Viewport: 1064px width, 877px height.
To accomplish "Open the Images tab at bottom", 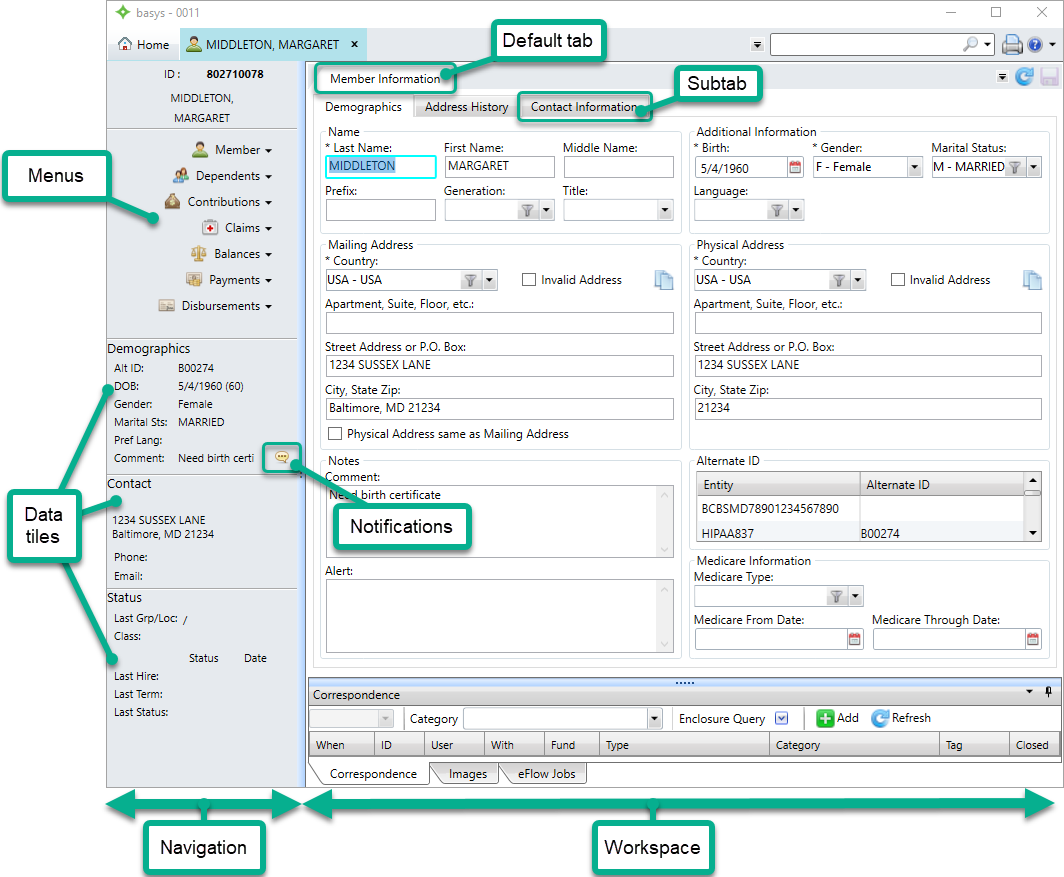I will pyautogui.click(x=468, y=774).
